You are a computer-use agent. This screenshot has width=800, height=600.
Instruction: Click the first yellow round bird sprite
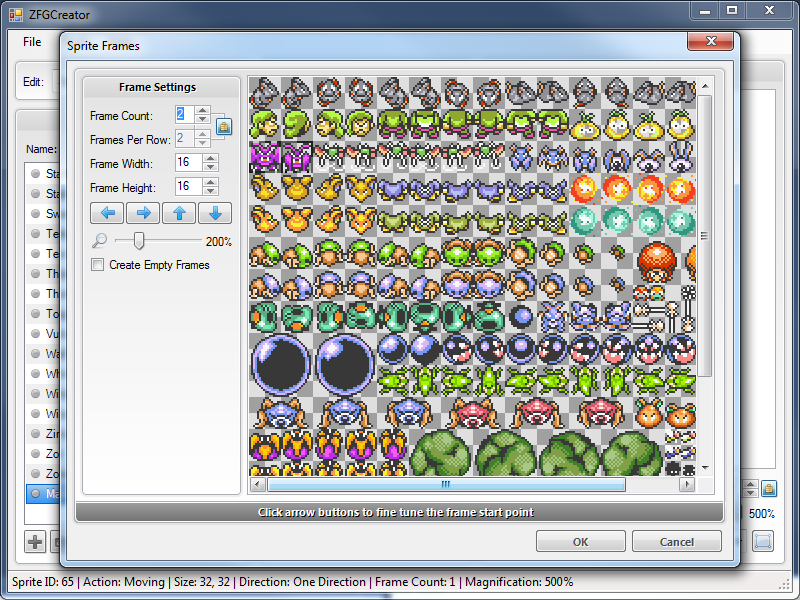585,126
